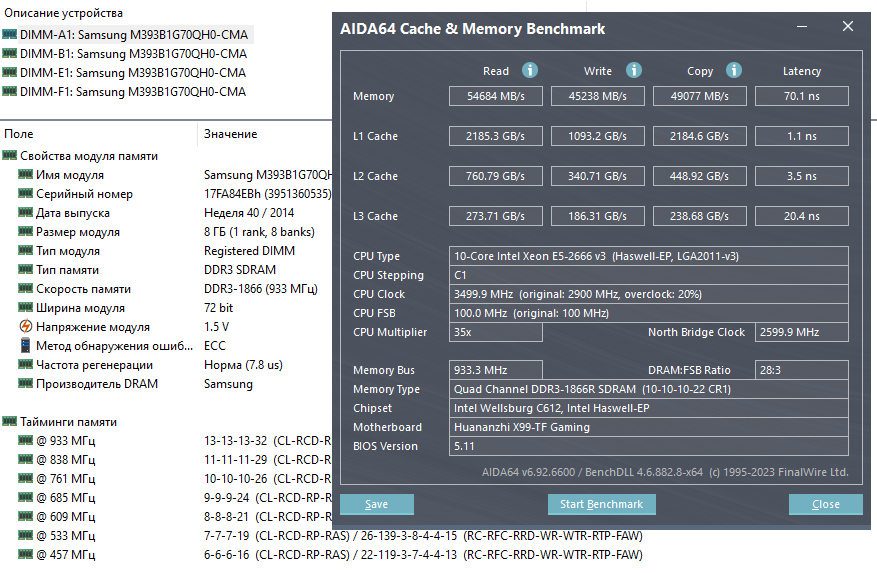
Task: Click the Memory Write value 45238 MB/s
Action: pos(597,96)
